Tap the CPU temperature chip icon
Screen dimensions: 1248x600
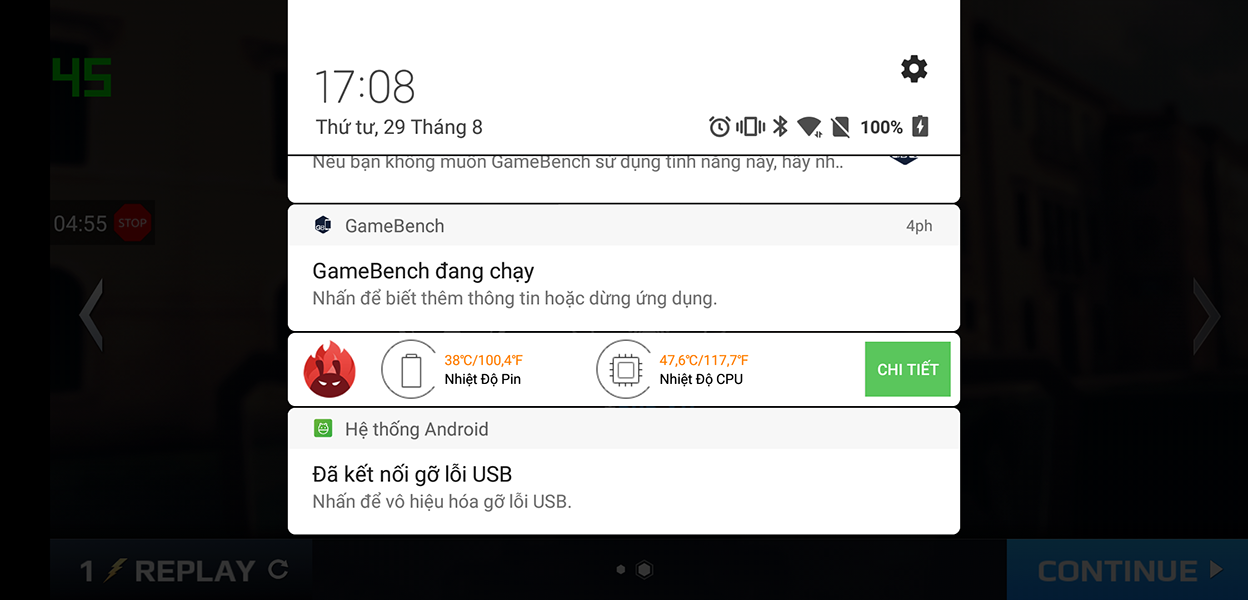point(625,370)
